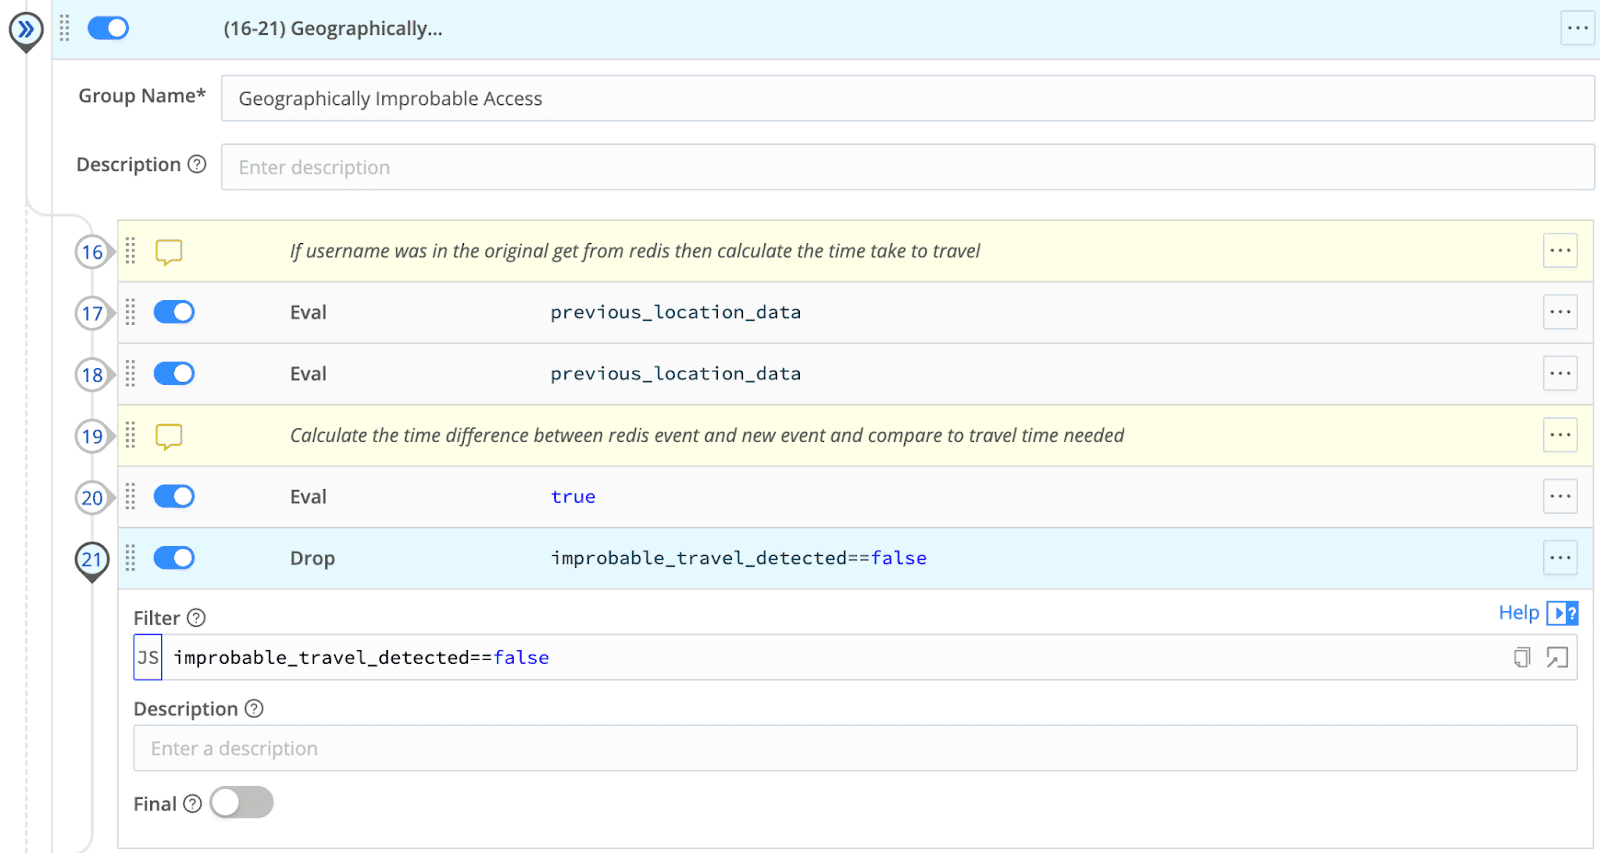
Task: Click the Final help question mark icon
Action: (x=193, y=804)
